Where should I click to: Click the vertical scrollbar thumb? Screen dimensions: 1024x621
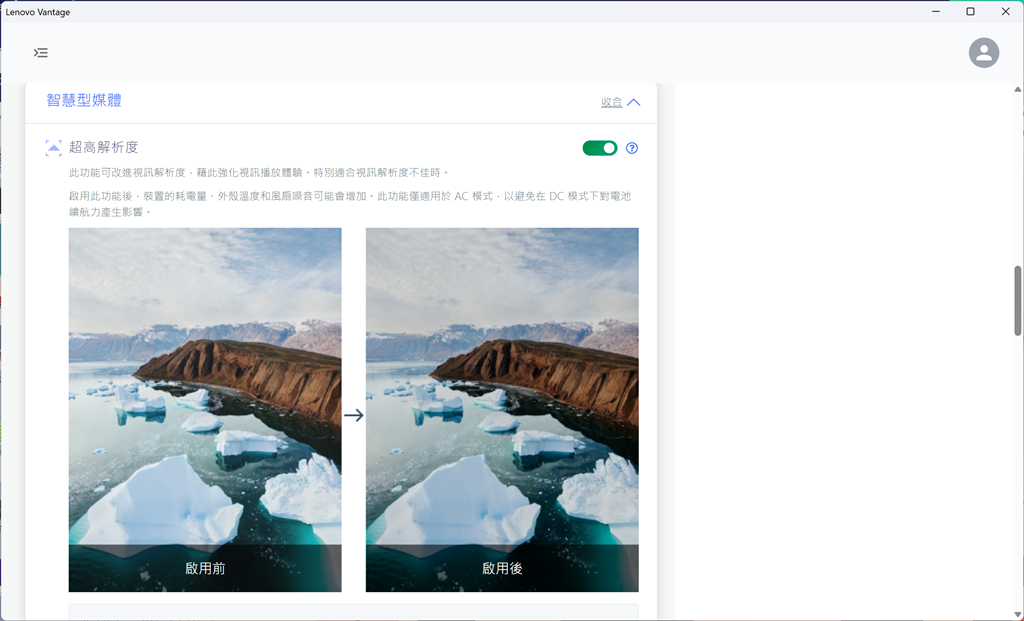tap(1017, 300)
